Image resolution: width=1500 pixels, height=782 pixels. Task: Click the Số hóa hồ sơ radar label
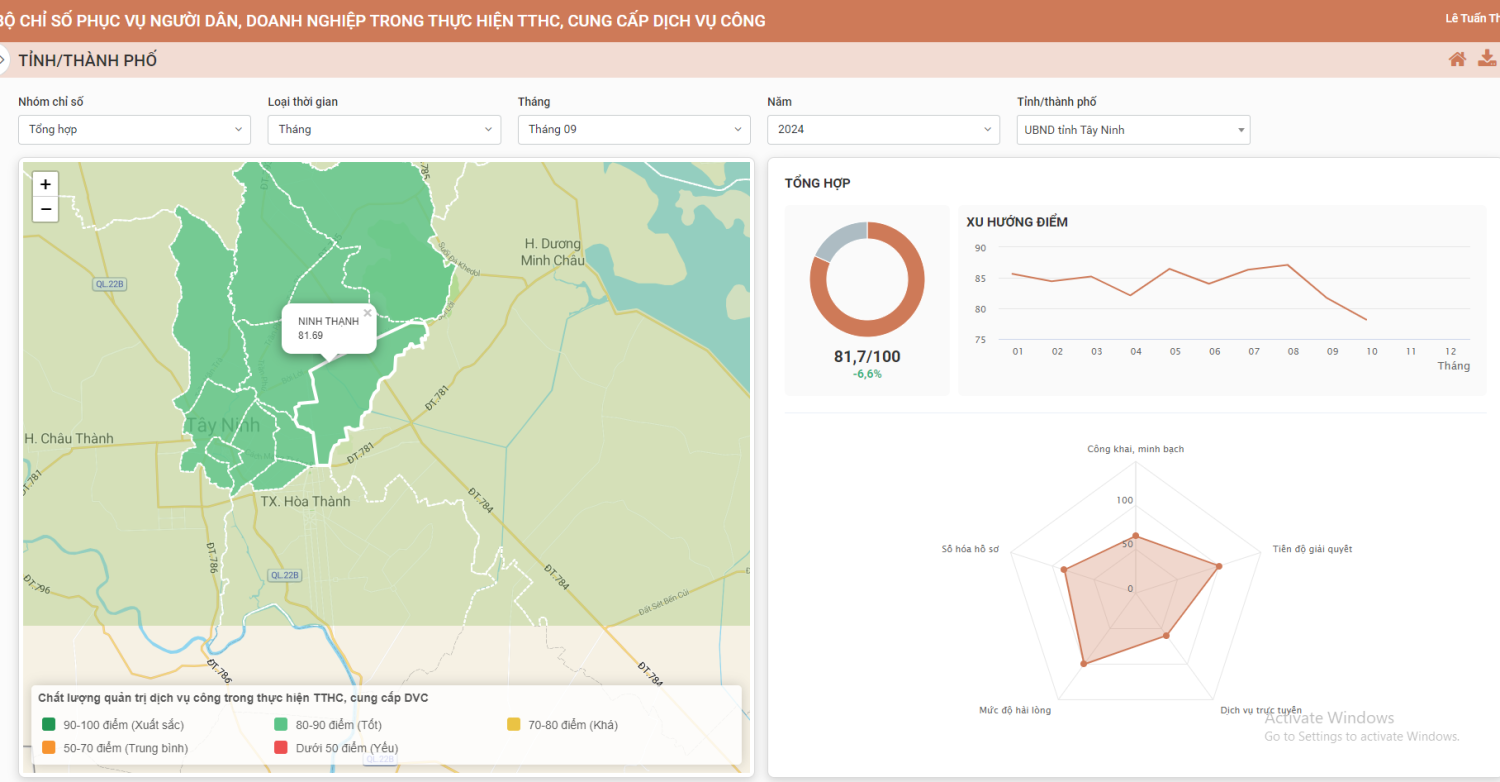[x=970, y=550]
